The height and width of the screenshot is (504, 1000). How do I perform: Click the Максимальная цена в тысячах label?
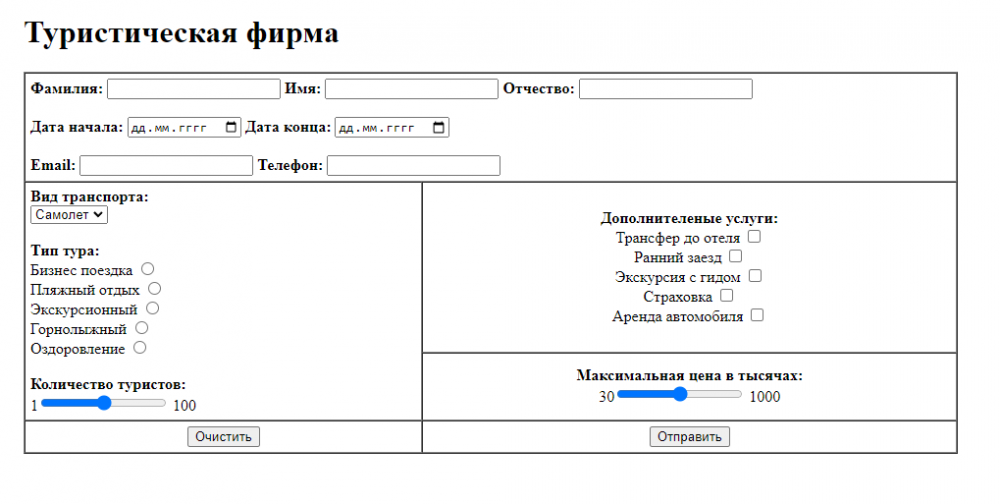[689, 375]
